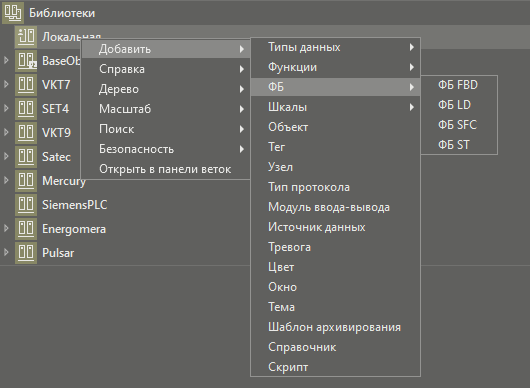Click the VKT9 library icon
The width and height of the screenshot is (530, 388).
26,132
